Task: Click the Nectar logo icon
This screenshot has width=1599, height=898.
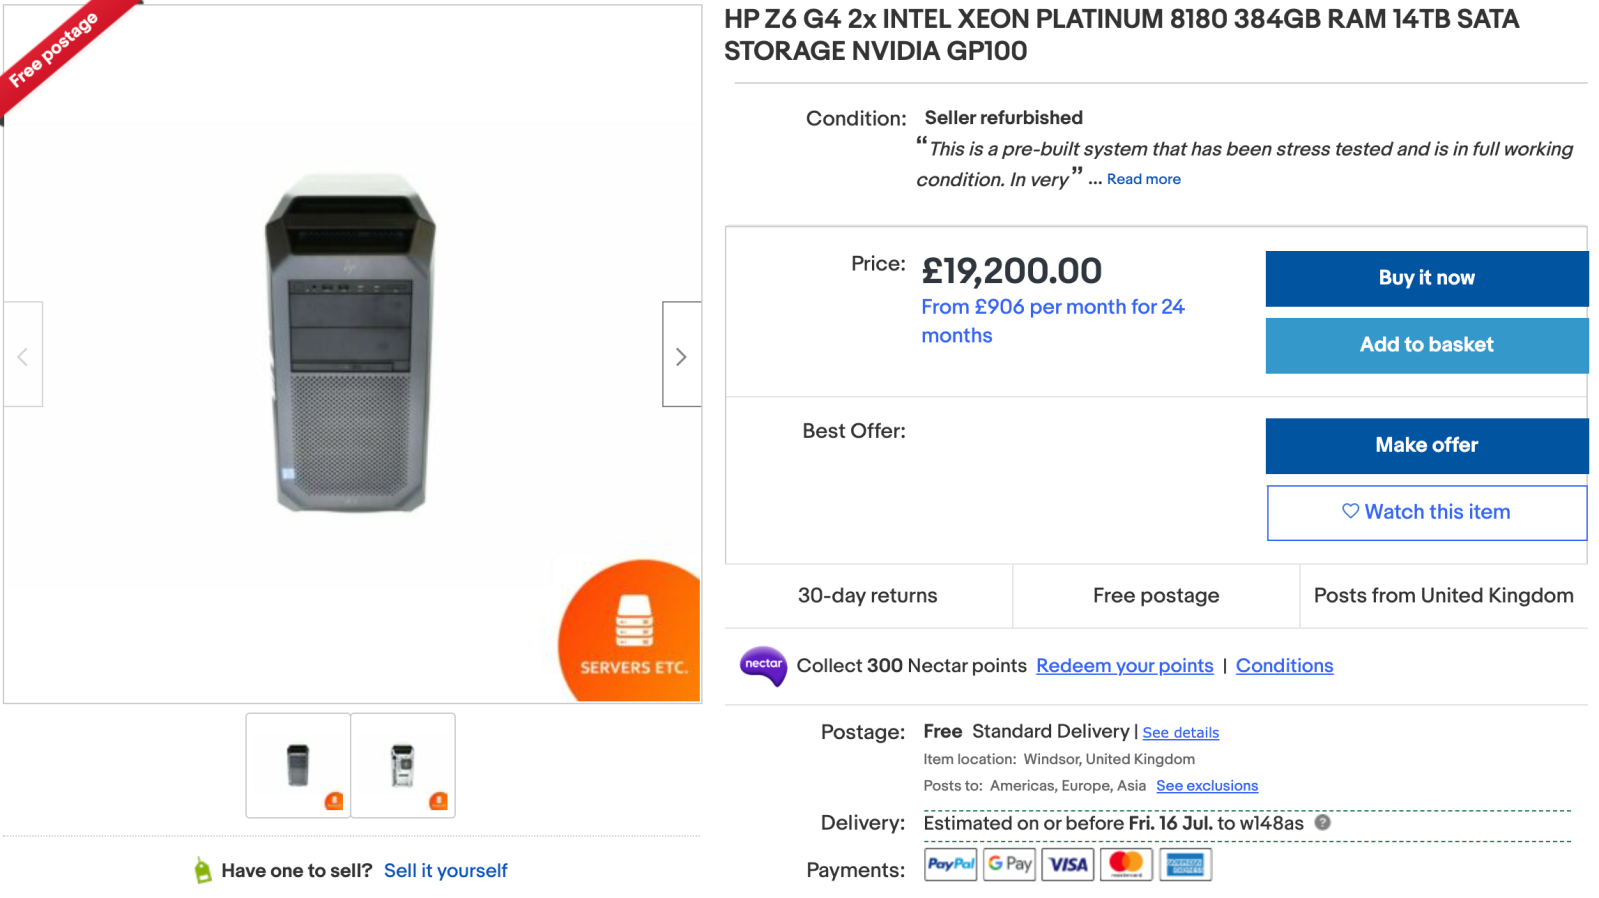Action: click(x=763, y=666)
